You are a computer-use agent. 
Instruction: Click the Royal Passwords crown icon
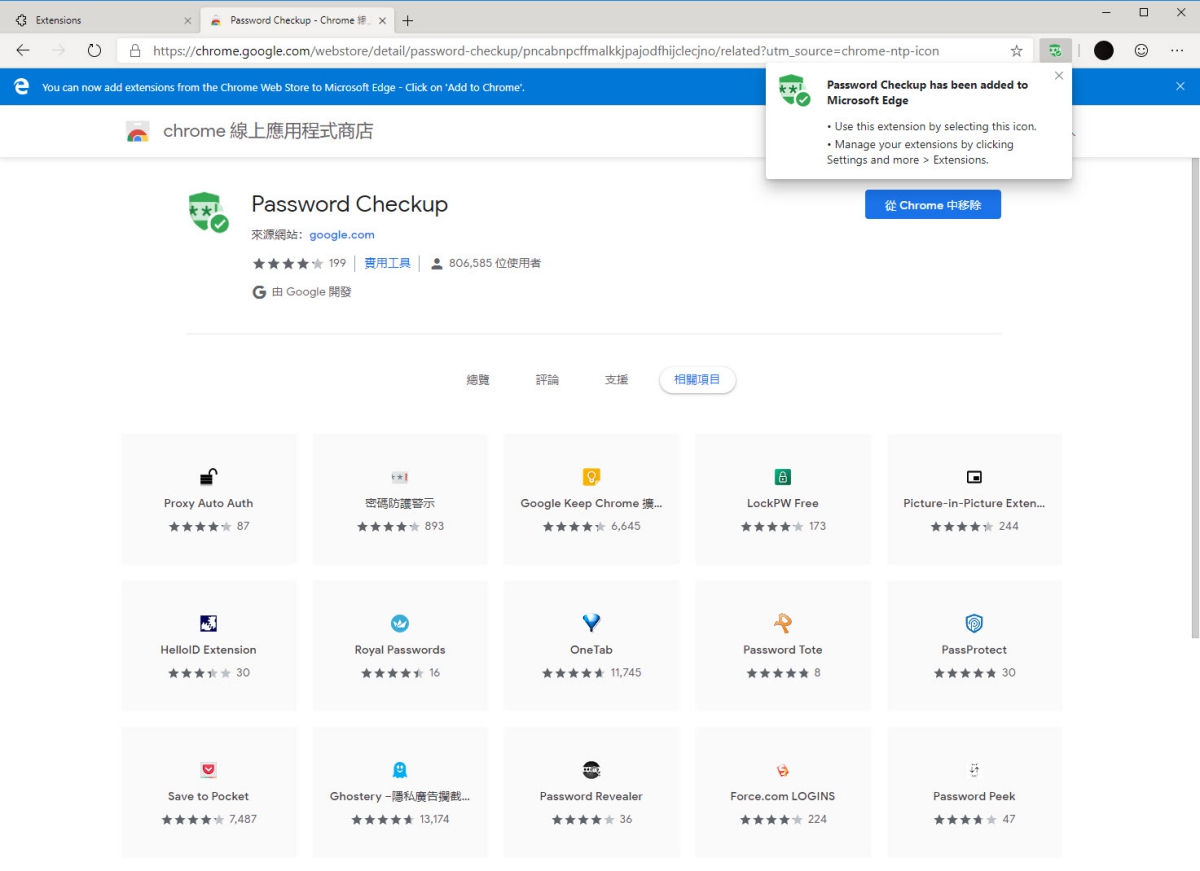click(x=400, y=623)
